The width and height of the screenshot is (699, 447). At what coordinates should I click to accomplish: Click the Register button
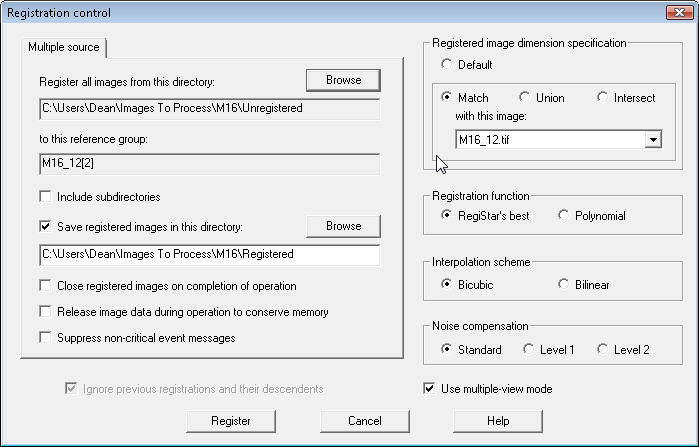[x=231, y=421]
